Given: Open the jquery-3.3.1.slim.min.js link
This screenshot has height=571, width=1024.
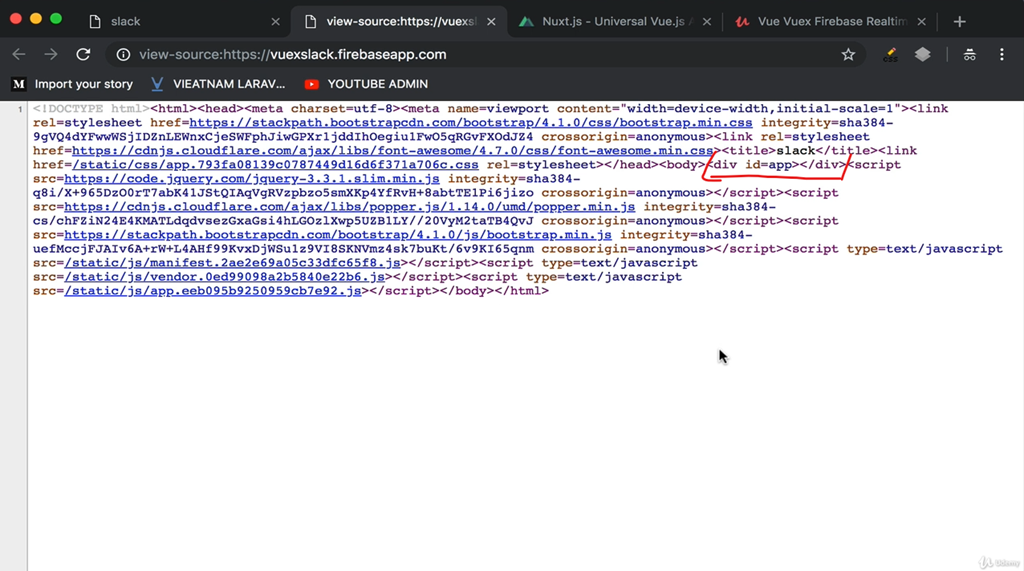Looking at the screenshot, I should pos(252,179).
